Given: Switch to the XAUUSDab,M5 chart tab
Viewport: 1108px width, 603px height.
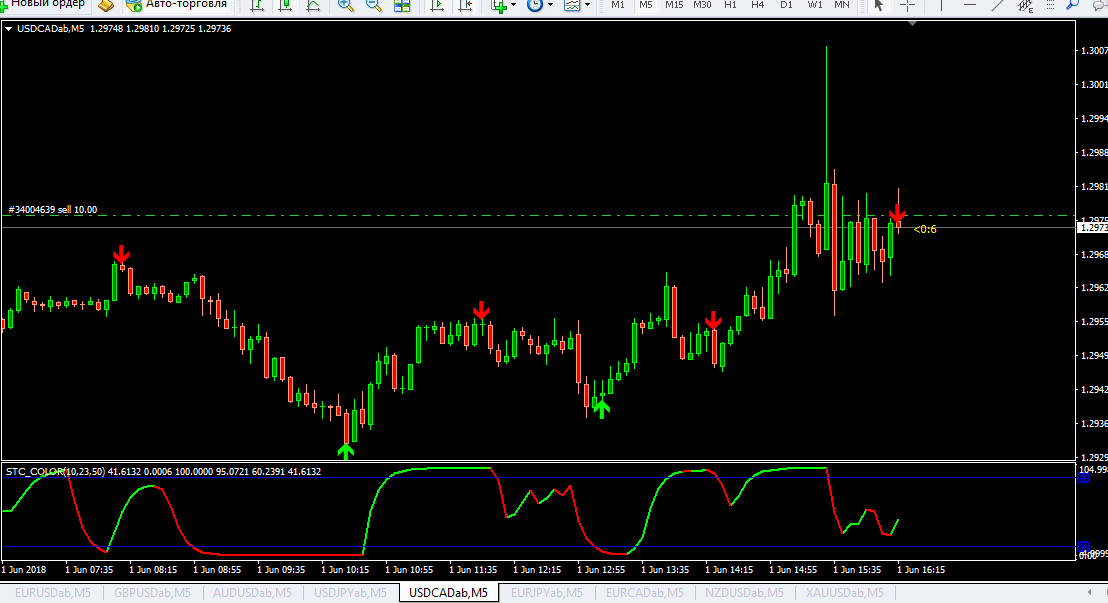Looking at the screenshot, I should (844, 592).
